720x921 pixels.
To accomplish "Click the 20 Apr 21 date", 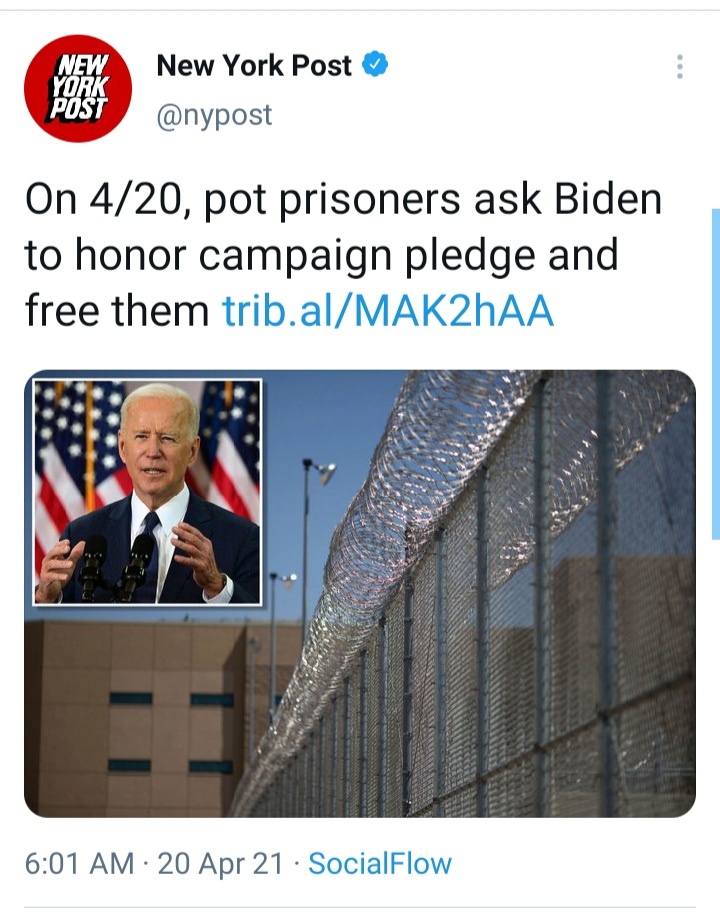I will pos(220,863).
